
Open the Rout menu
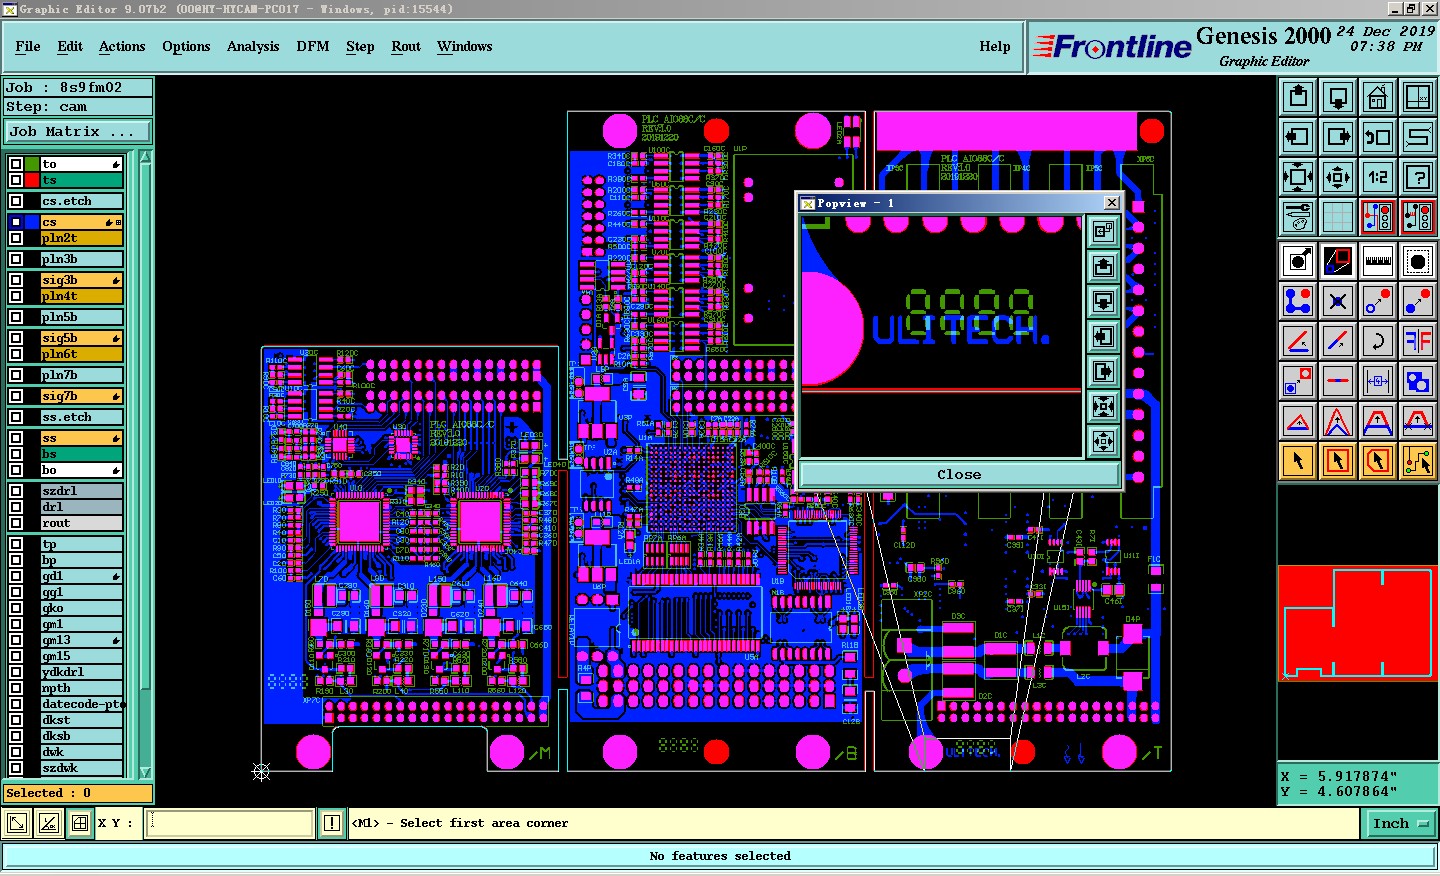[406, 46]
